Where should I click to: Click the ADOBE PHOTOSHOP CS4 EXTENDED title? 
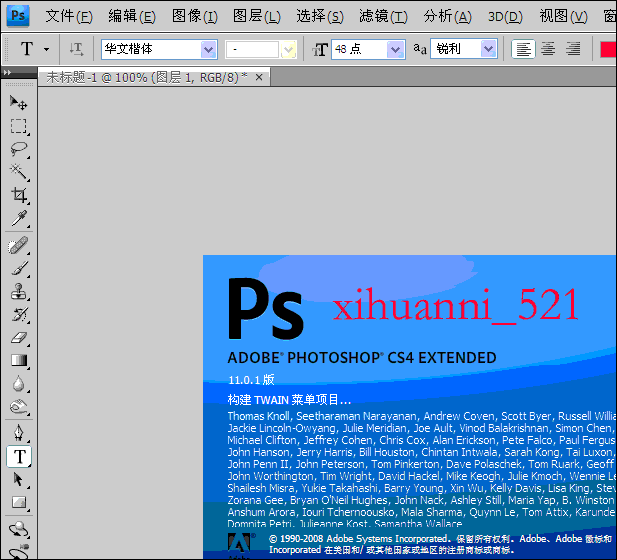(362, 358)
